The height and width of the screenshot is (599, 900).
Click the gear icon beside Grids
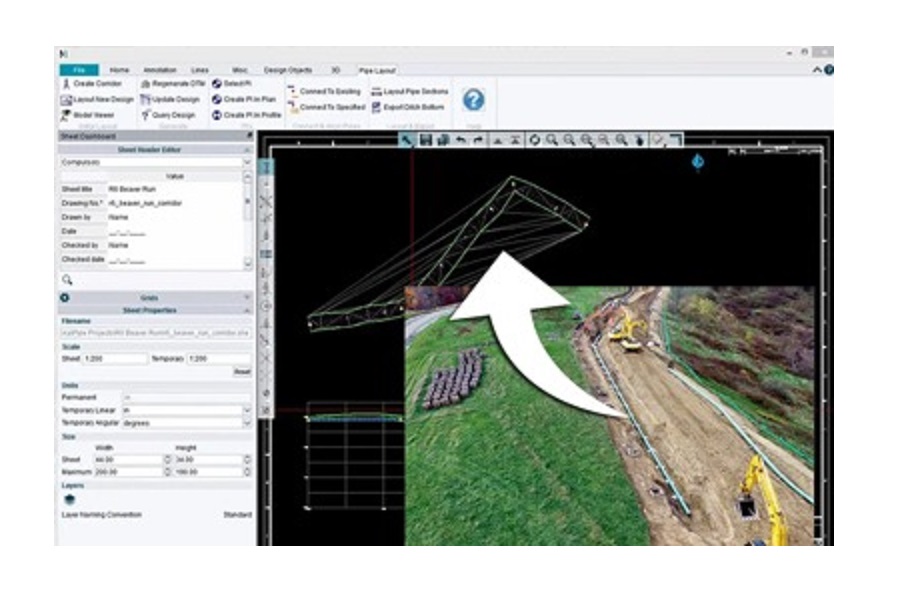pyautogui.click(x=65, y=298)
